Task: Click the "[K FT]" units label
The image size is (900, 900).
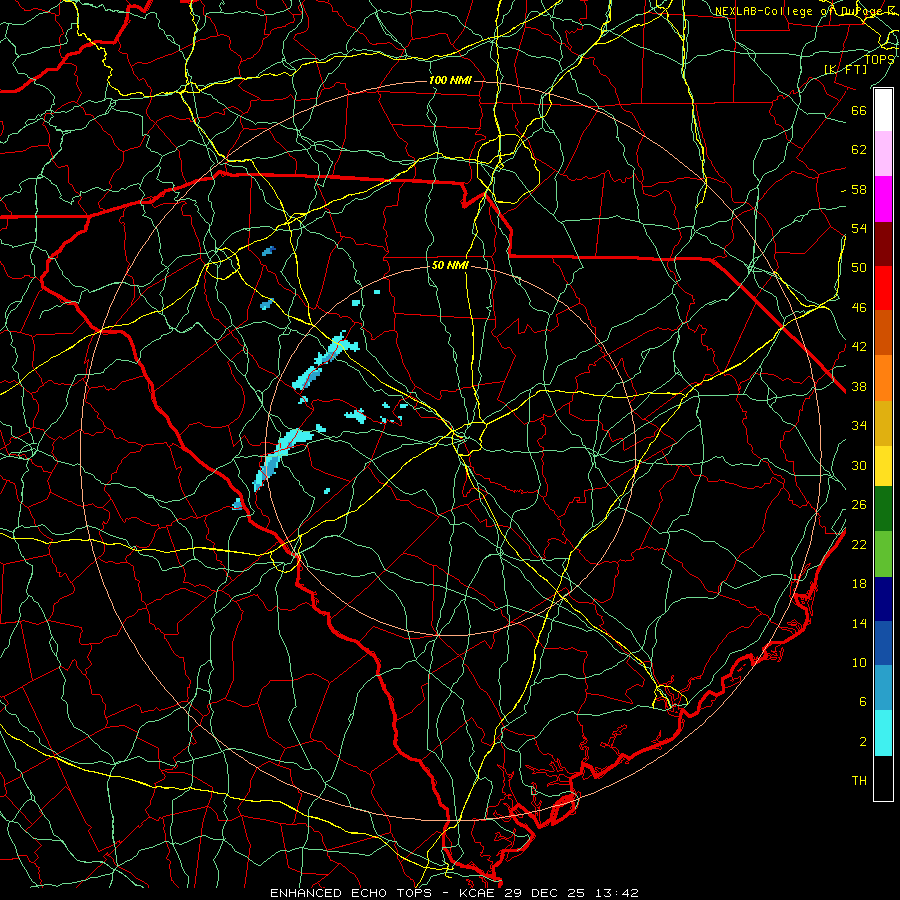Action: 846,69
